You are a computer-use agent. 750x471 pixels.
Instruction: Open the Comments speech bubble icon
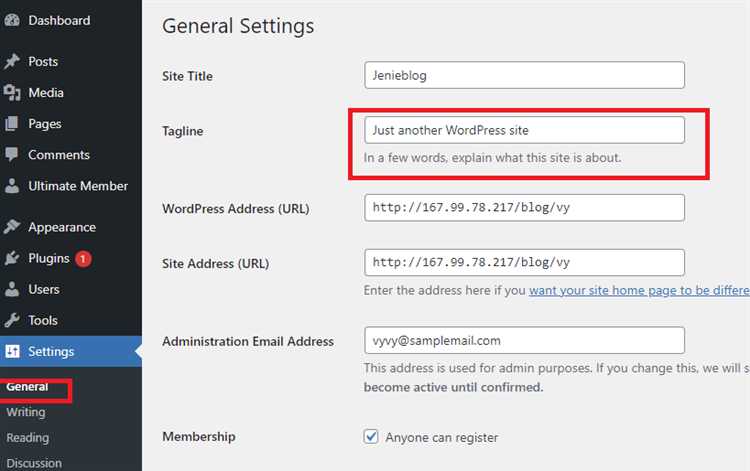(x=12, y=154)
